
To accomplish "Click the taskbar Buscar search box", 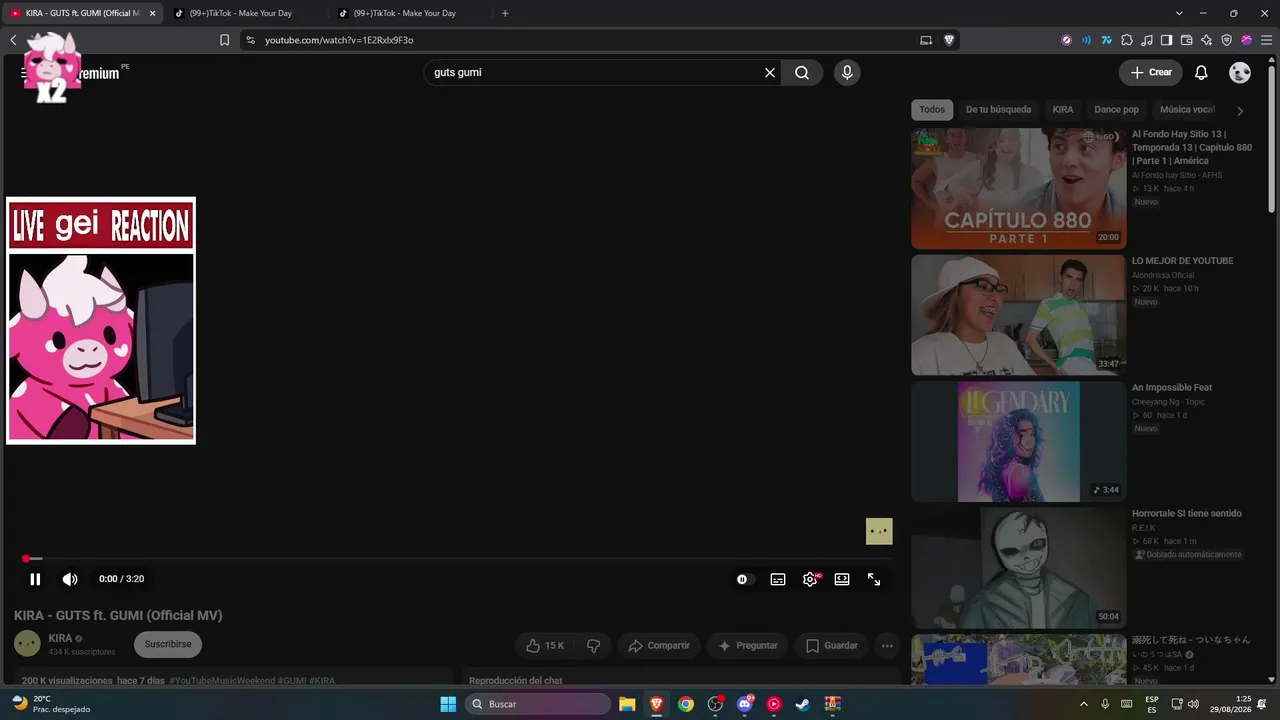I will (538, 704).
